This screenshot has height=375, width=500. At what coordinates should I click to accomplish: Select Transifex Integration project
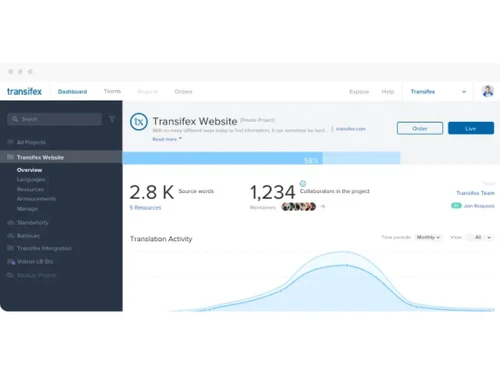[x=44, y=248]
